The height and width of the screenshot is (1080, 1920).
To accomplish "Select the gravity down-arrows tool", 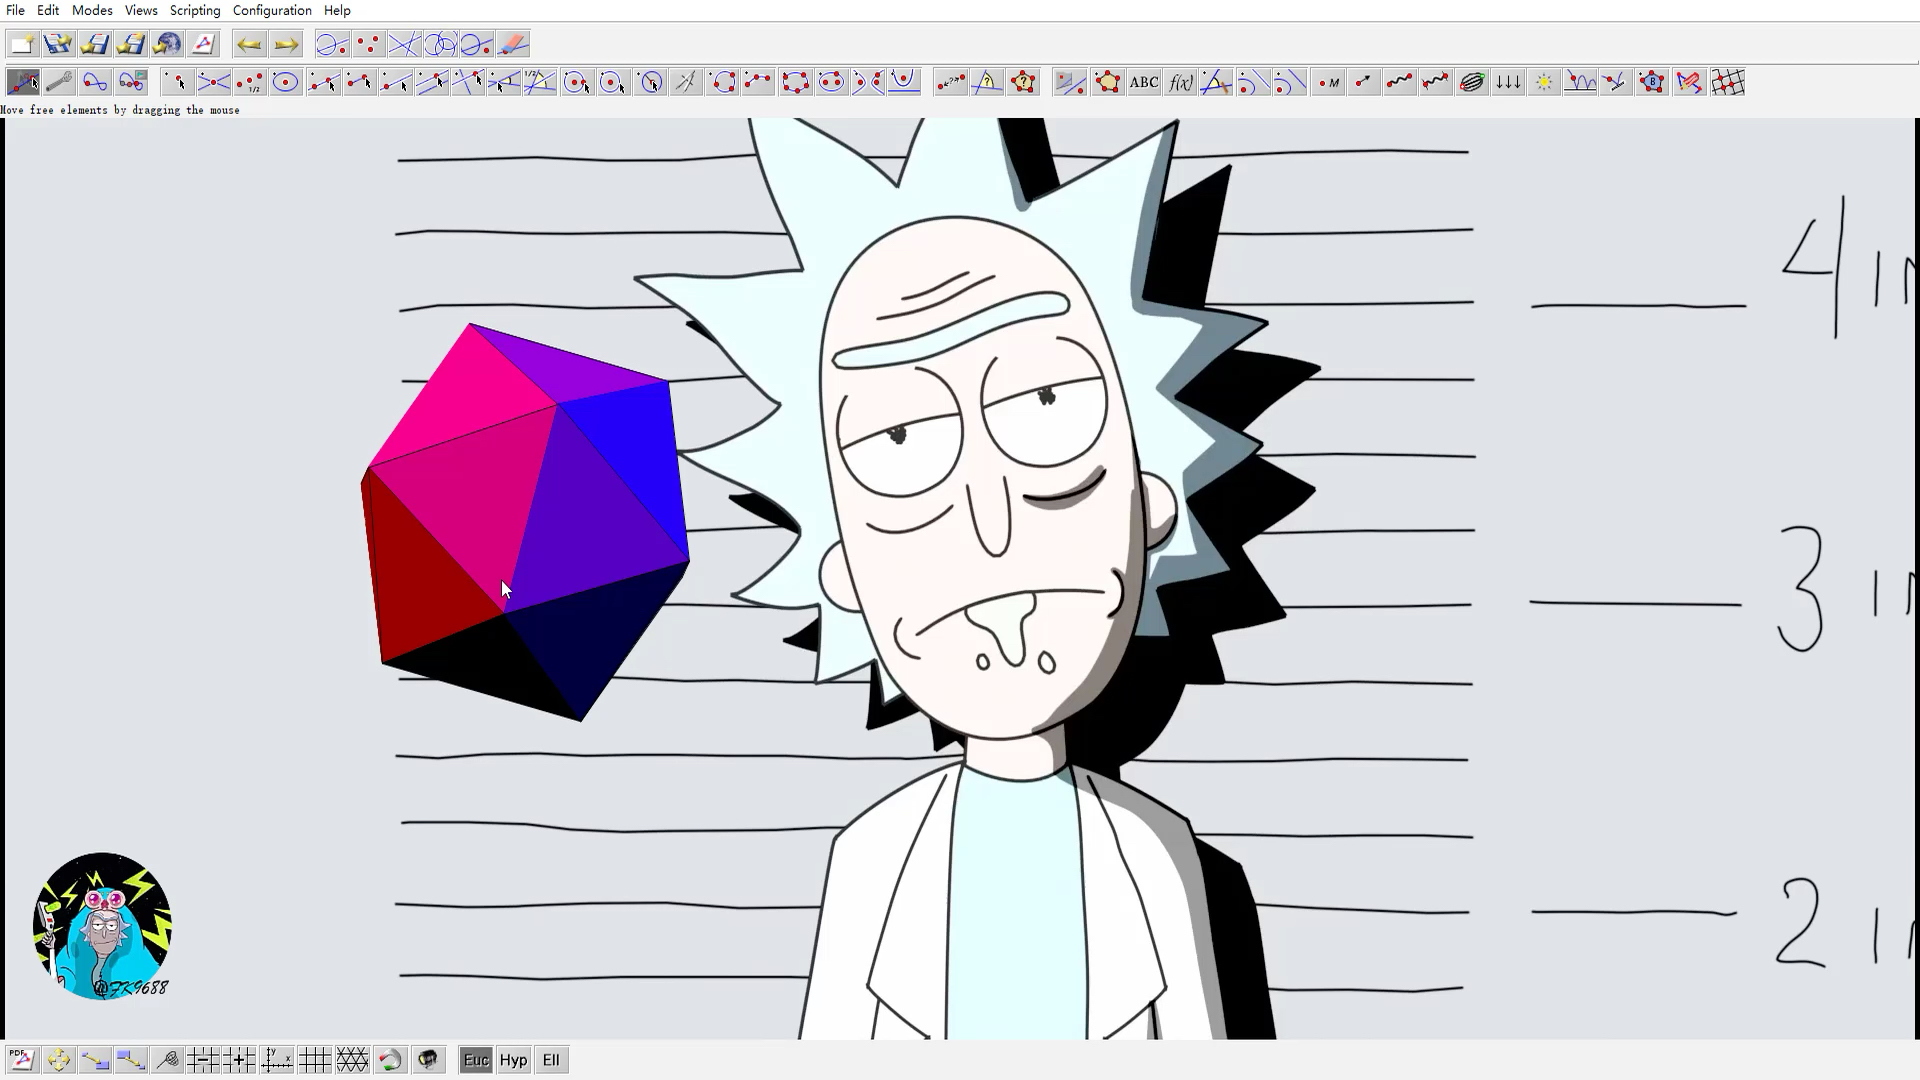I will point(1508,82).
